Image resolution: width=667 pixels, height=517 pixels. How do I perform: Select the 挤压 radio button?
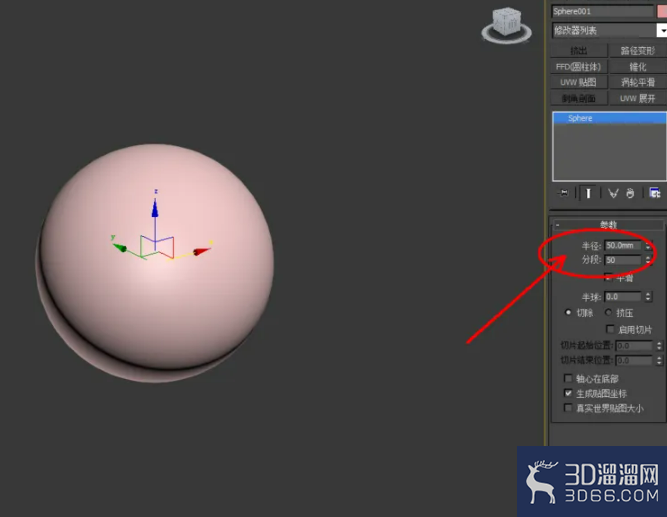609,313
